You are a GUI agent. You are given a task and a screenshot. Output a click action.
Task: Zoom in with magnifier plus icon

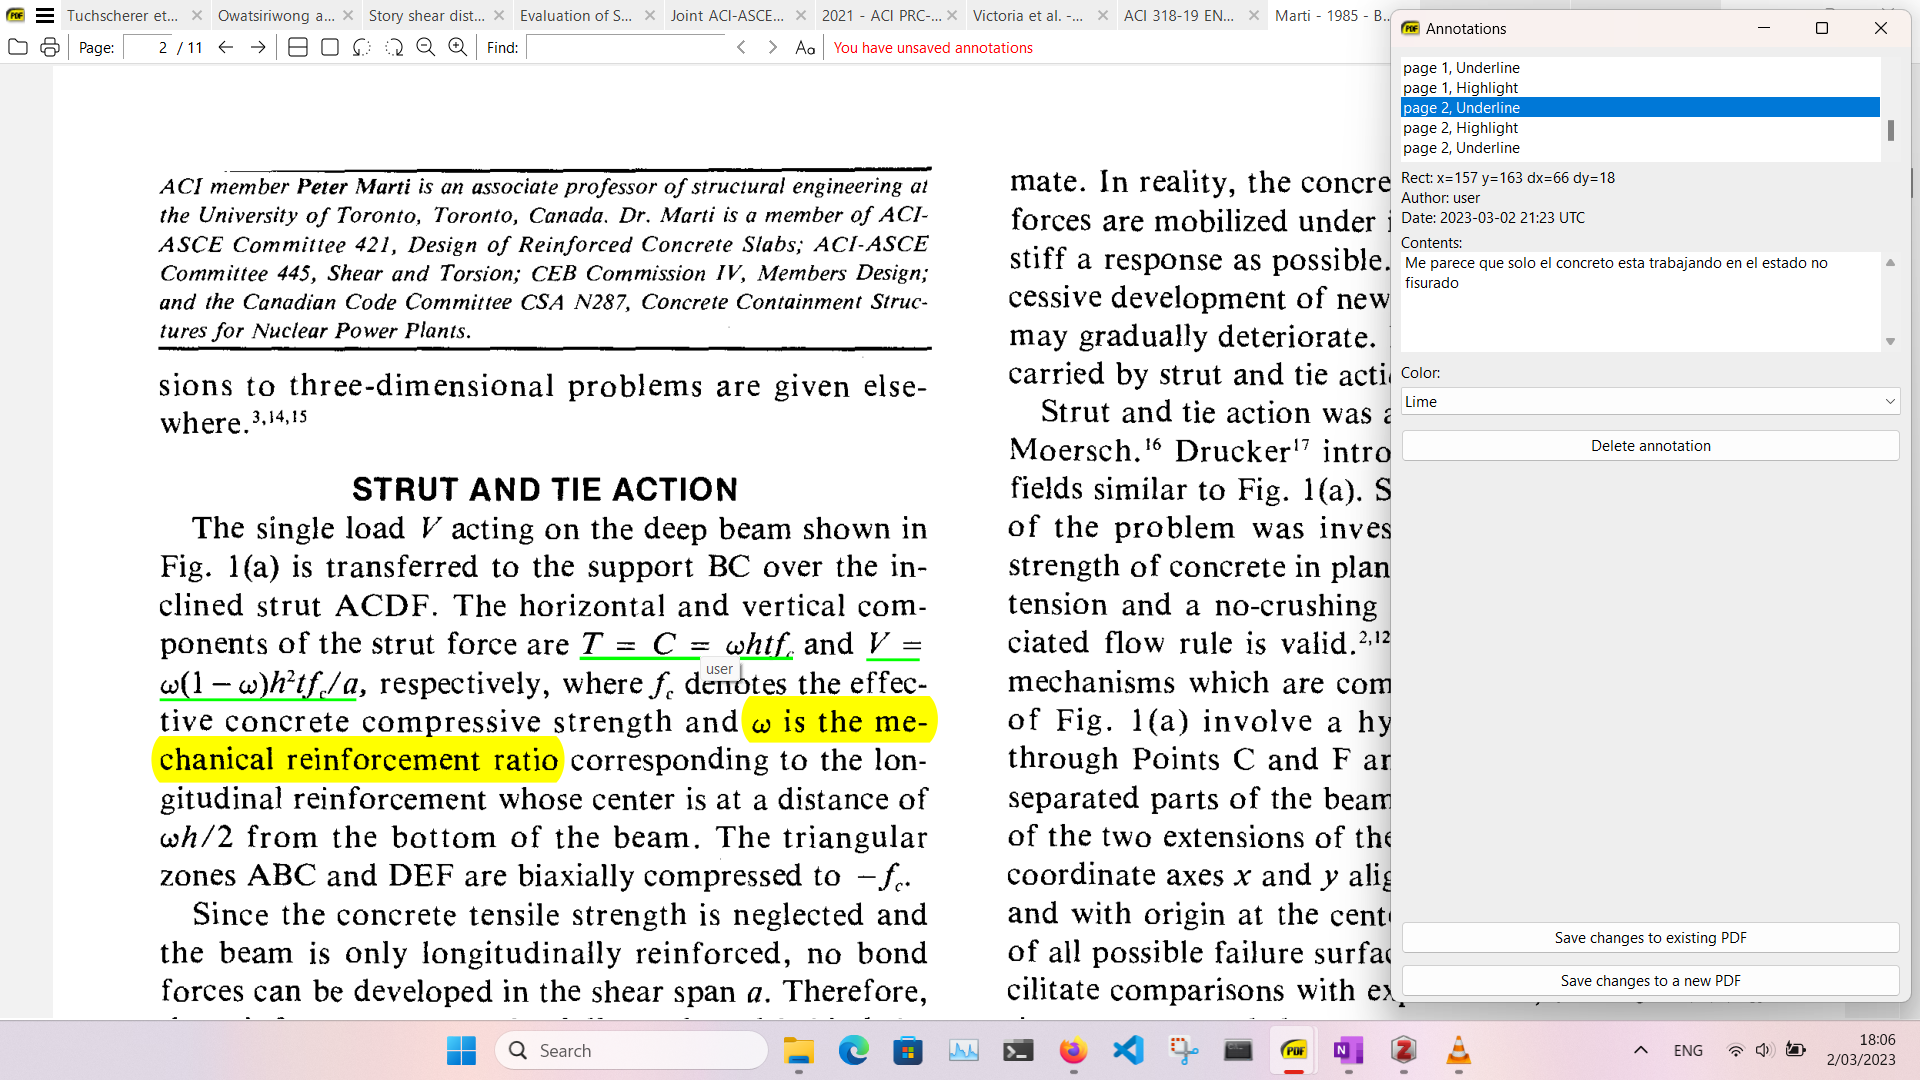point(458,47)
